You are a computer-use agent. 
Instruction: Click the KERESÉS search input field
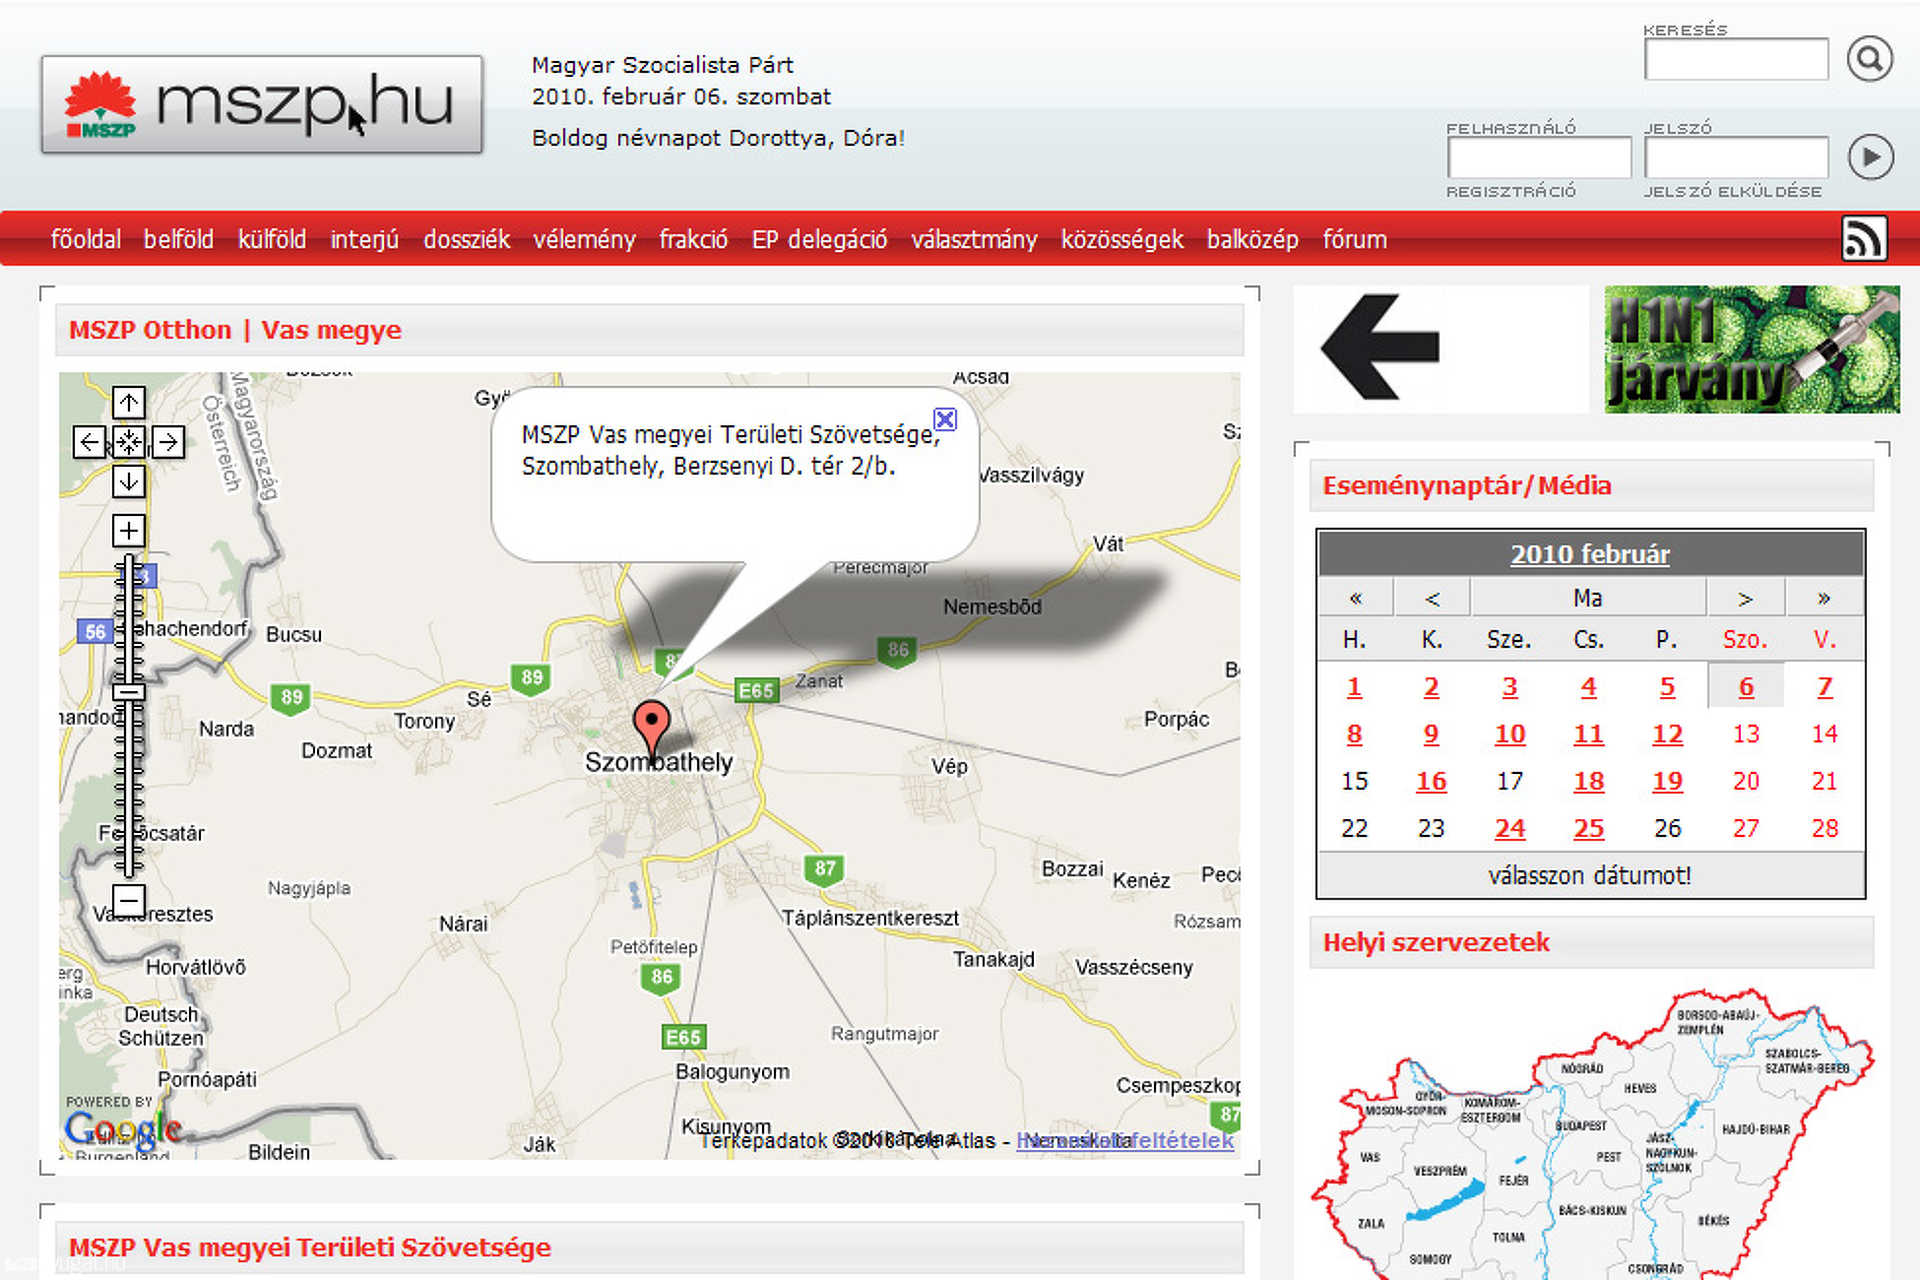click(x=1736, y=59)
